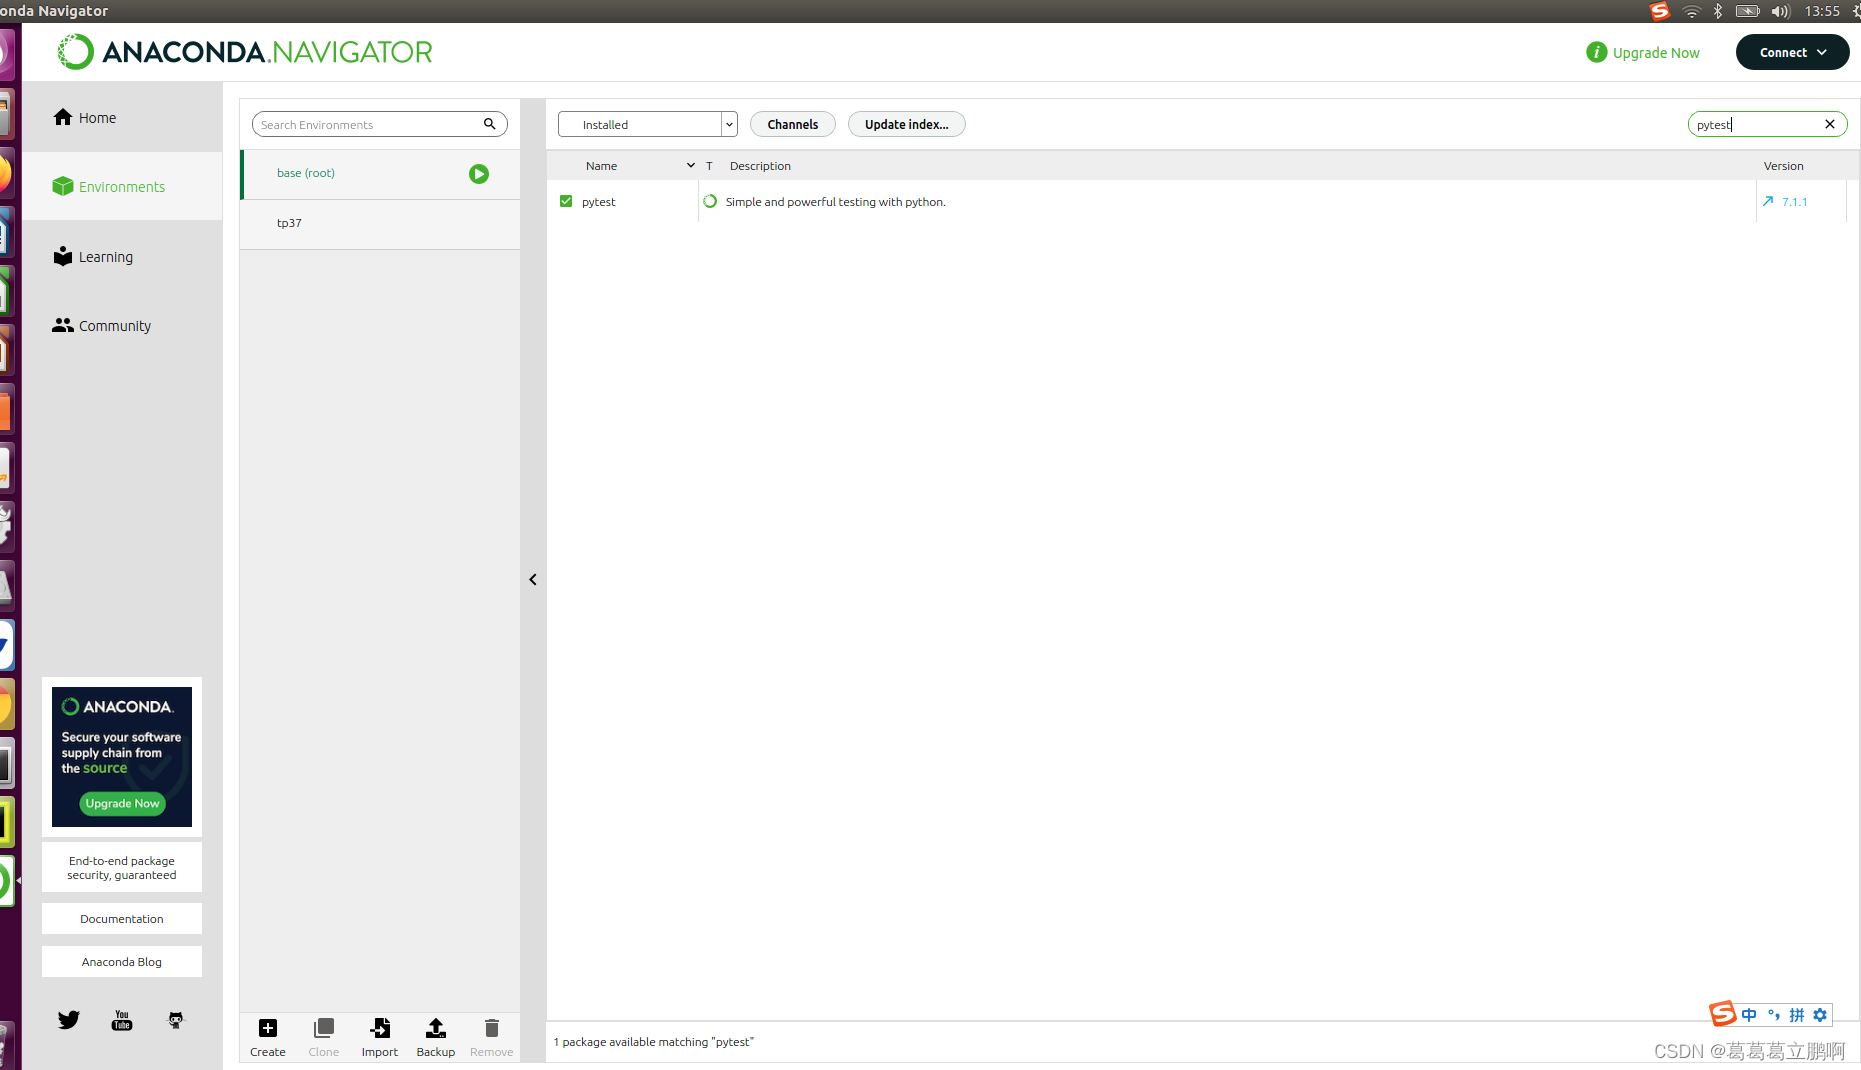The height and width of the screenshot is (1070, 1861).
Task: Click the volume icon in system tray
Action: point(1781,11)
